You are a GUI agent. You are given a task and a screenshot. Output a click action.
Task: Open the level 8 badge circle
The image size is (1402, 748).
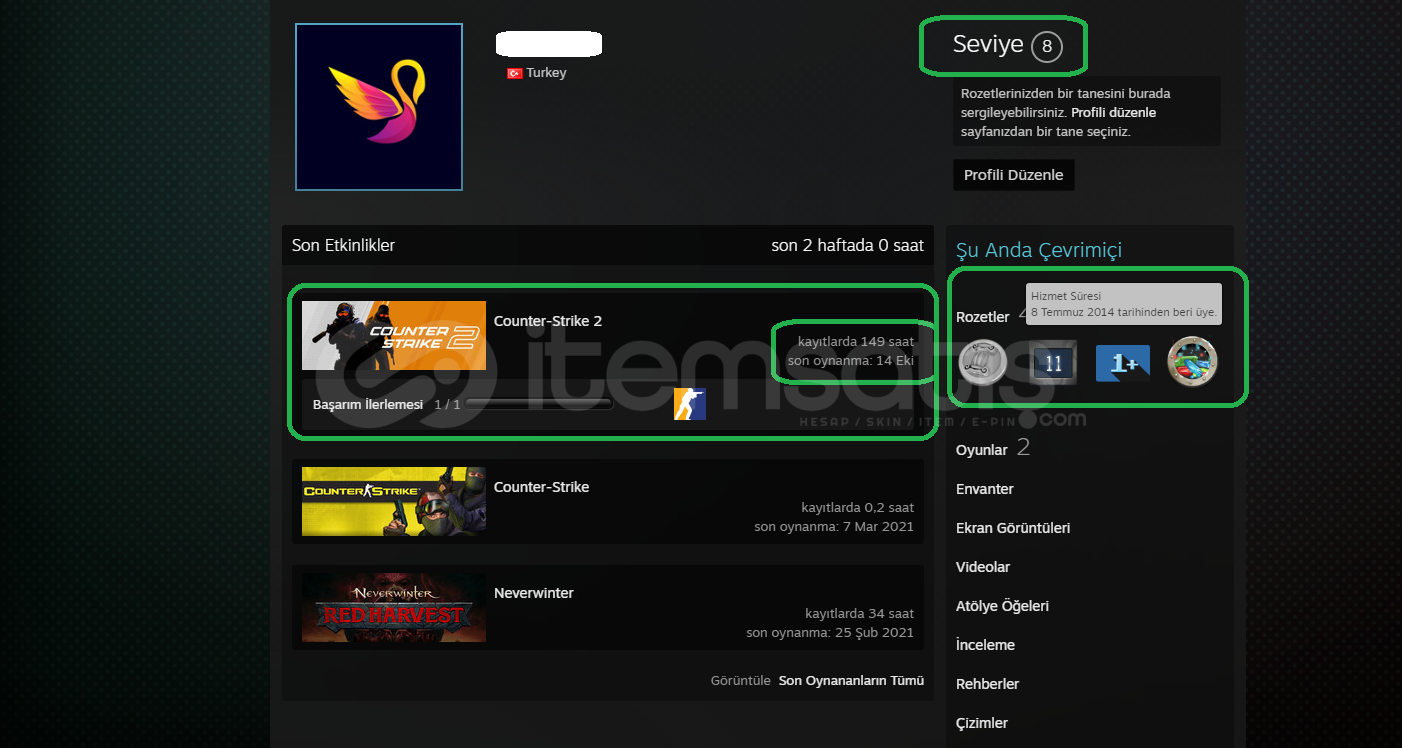coord(1047,46)
